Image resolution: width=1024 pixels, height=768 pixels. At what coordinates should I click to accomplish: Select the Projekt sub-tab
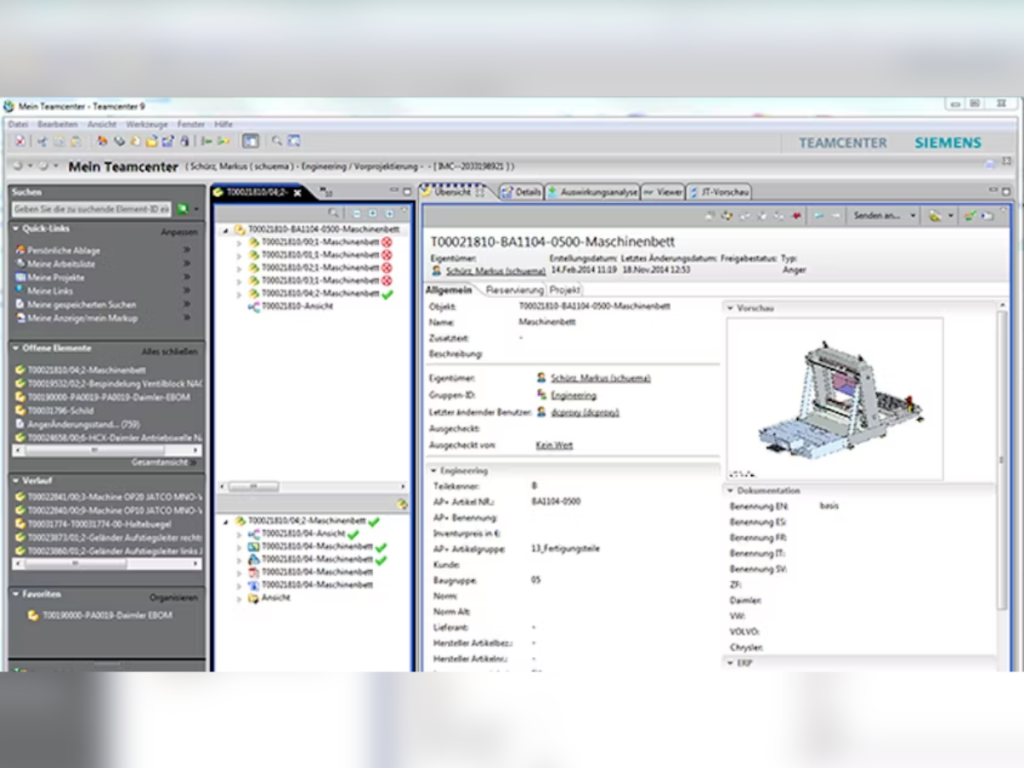(x=564, y=290)
